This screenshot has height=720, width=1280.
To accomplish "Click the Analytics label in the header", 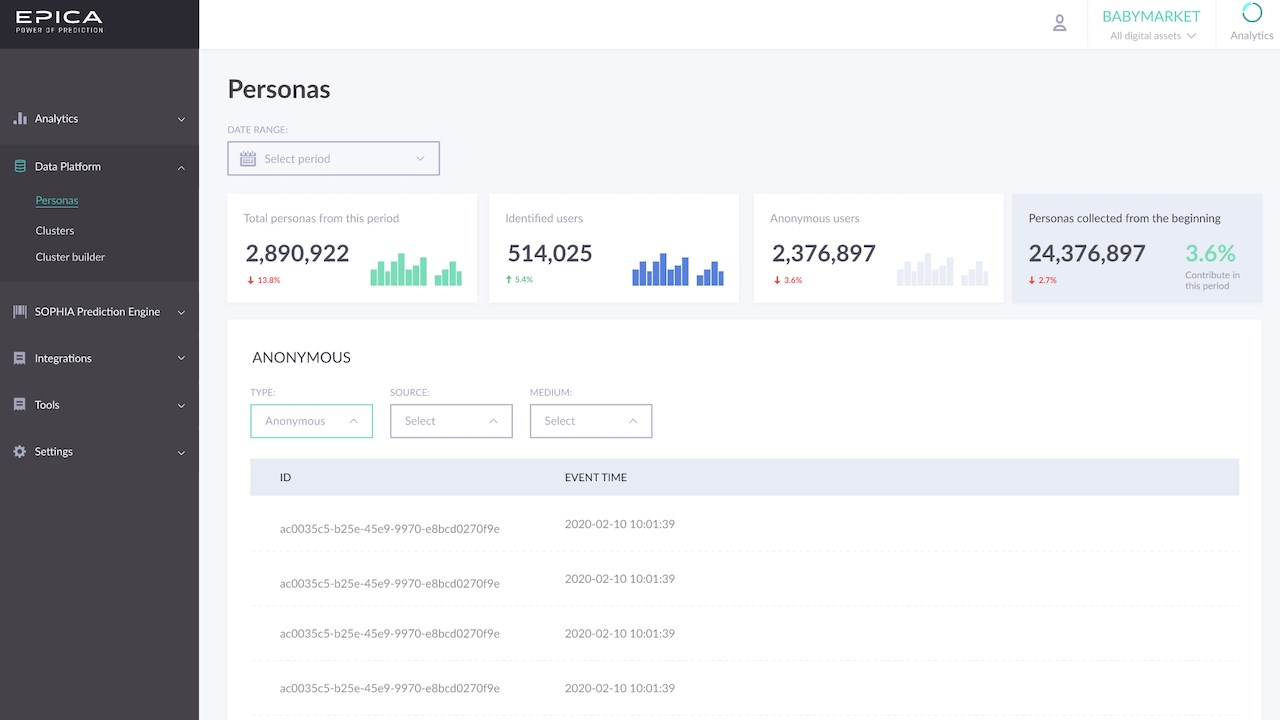I will 1252,36.
